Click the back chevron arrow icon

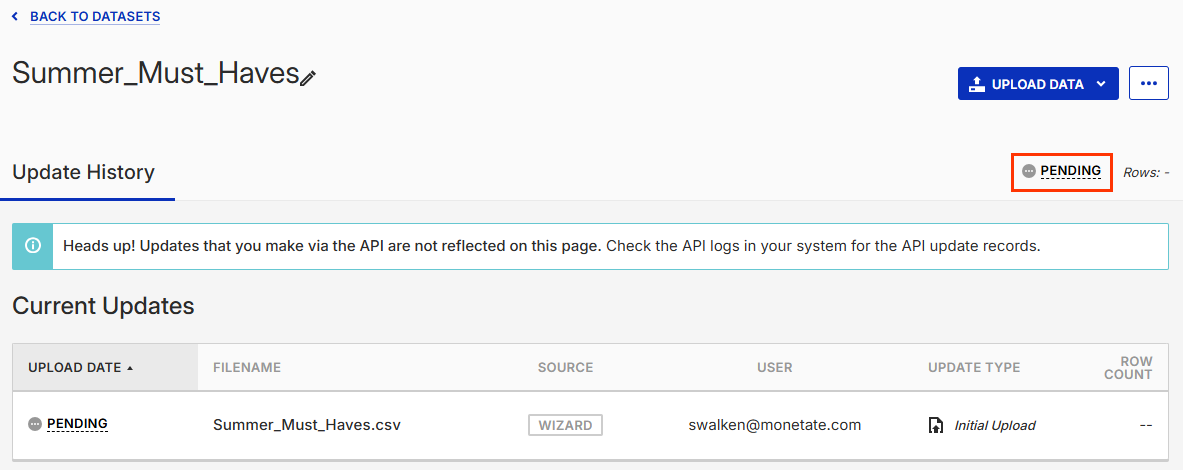pyautogui.click(x=14, y=17)
